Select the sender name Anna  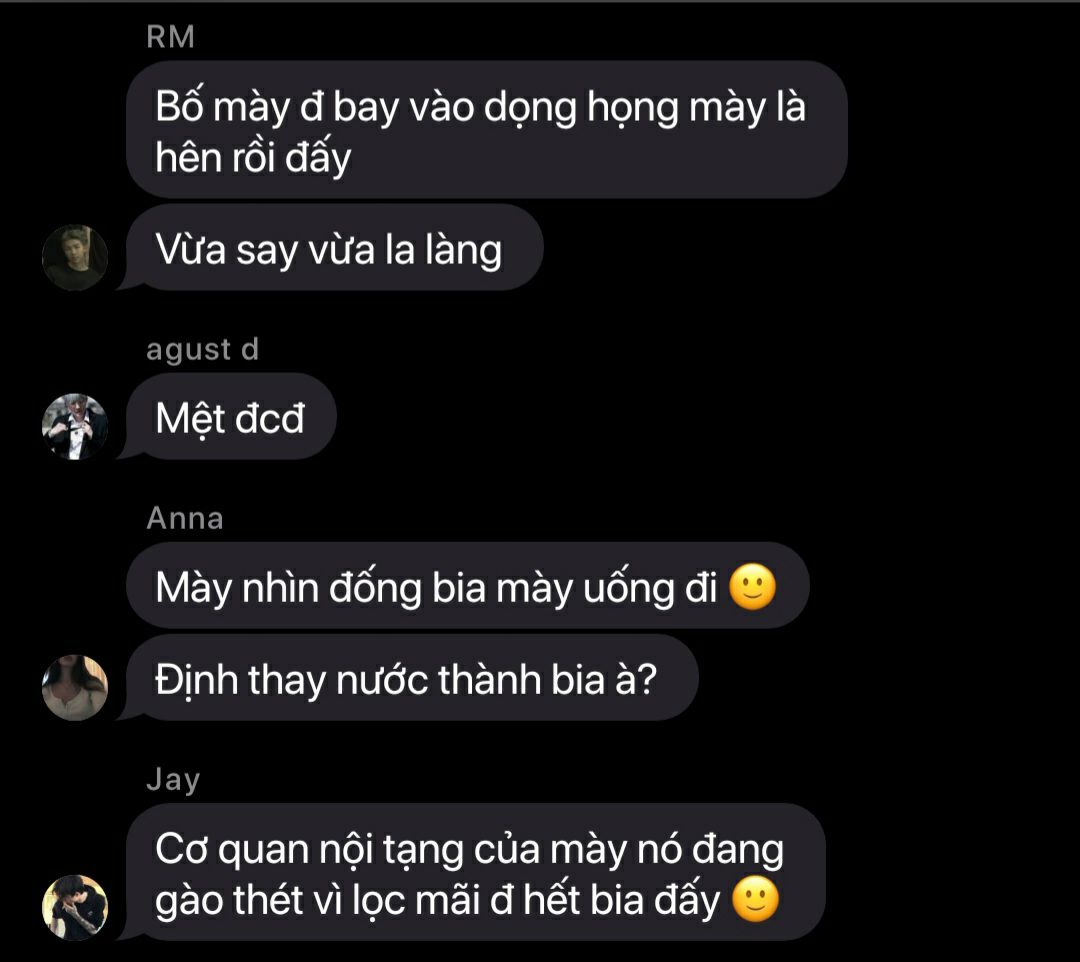click(185, 518)
